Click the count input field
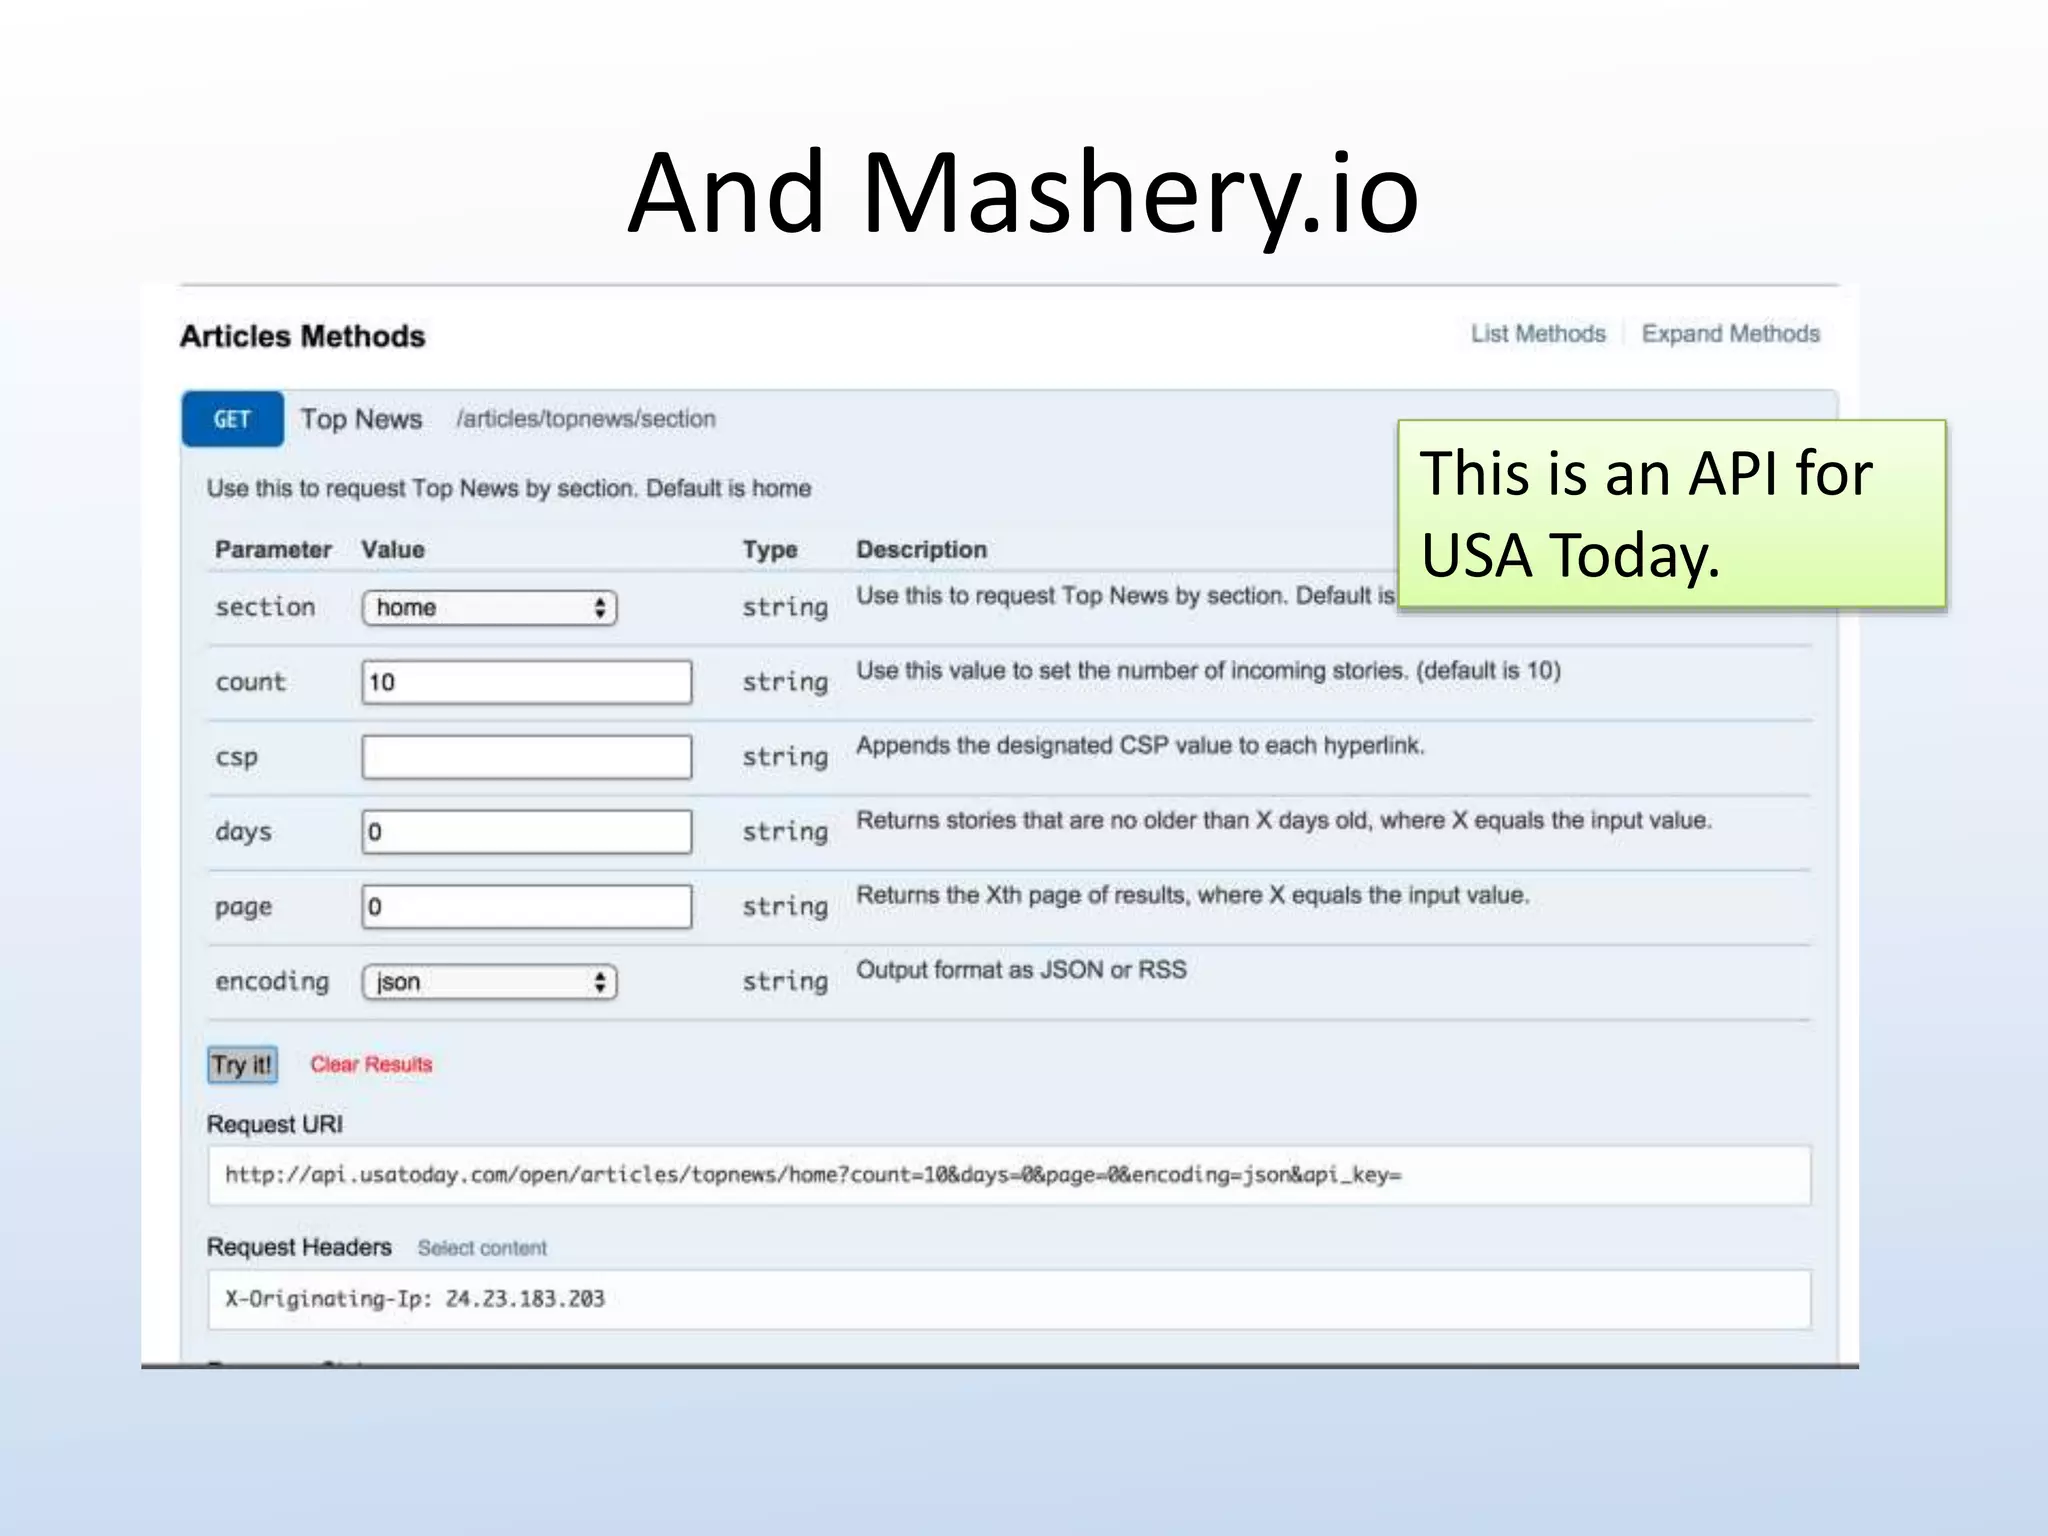2048x1536 pixels. [x=526, y=682]
